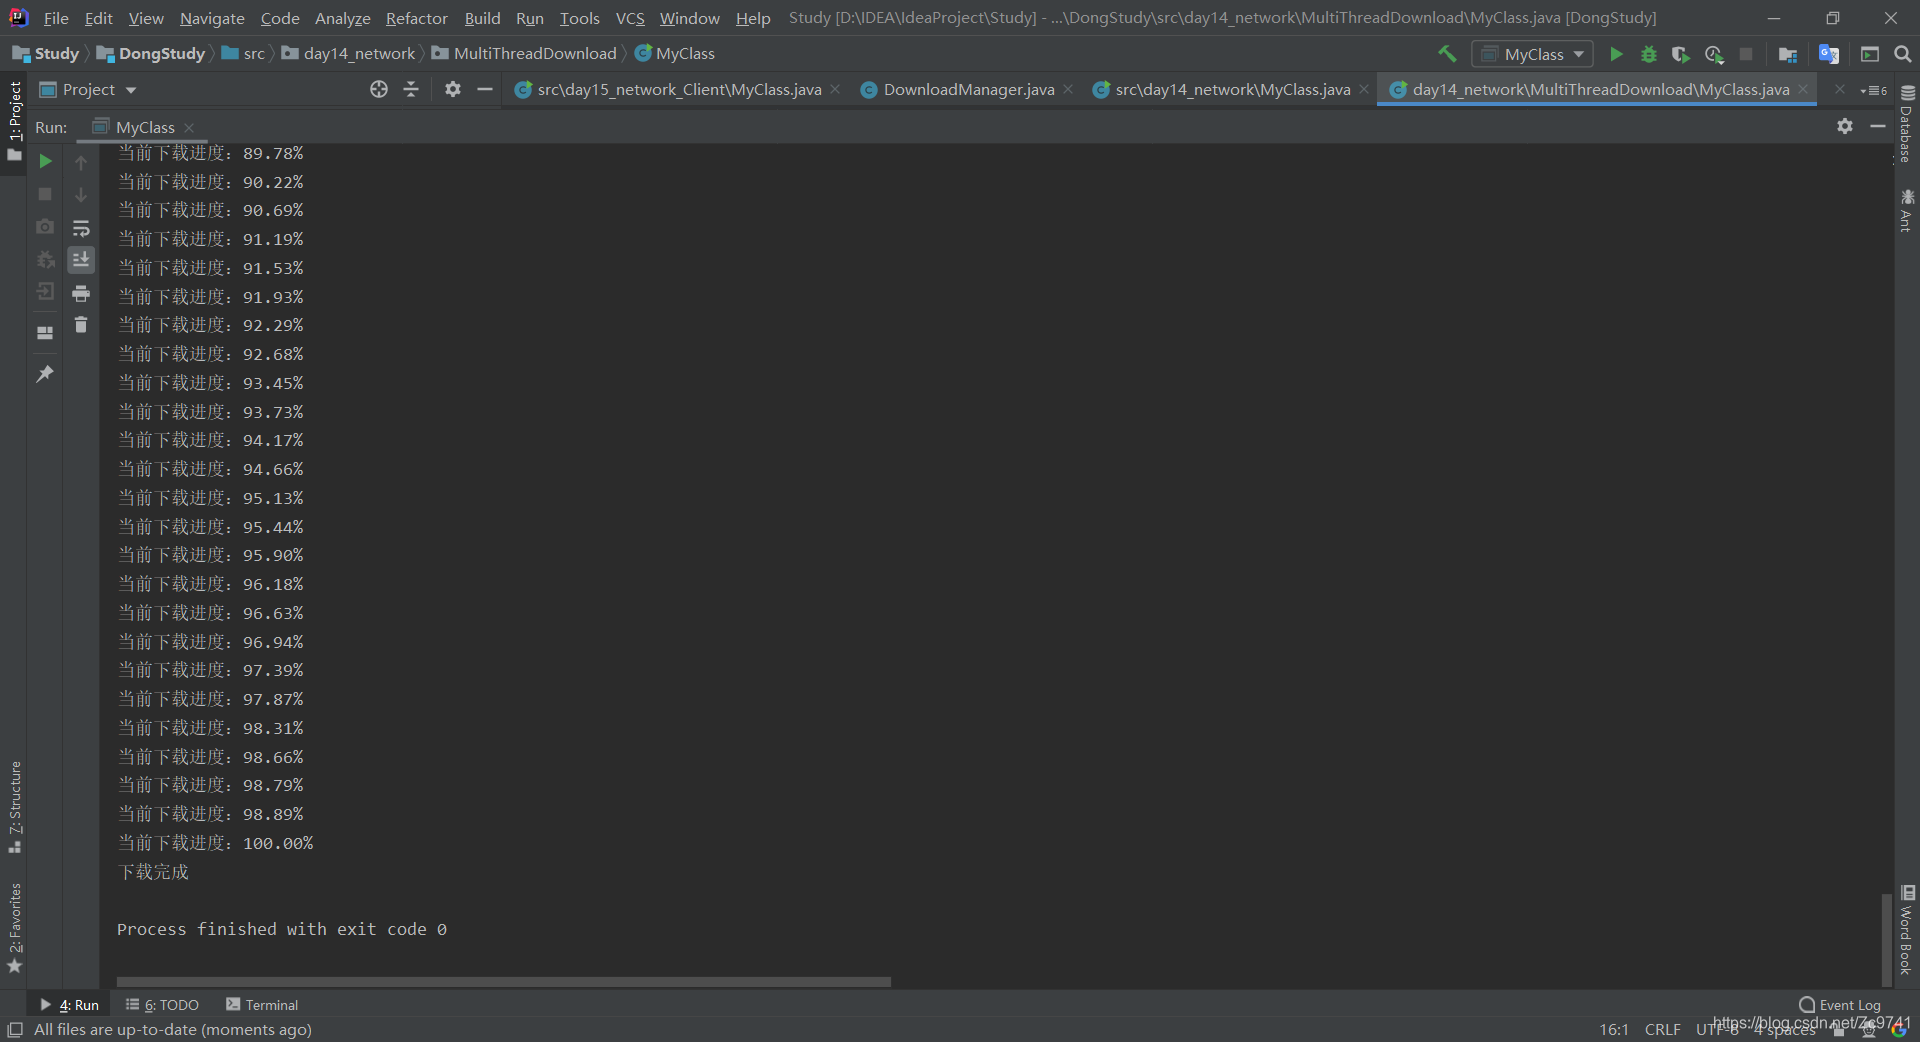Clear all console output with trash icon
The width and height of the screenshot is (1920, 1042).
[81, 325]
